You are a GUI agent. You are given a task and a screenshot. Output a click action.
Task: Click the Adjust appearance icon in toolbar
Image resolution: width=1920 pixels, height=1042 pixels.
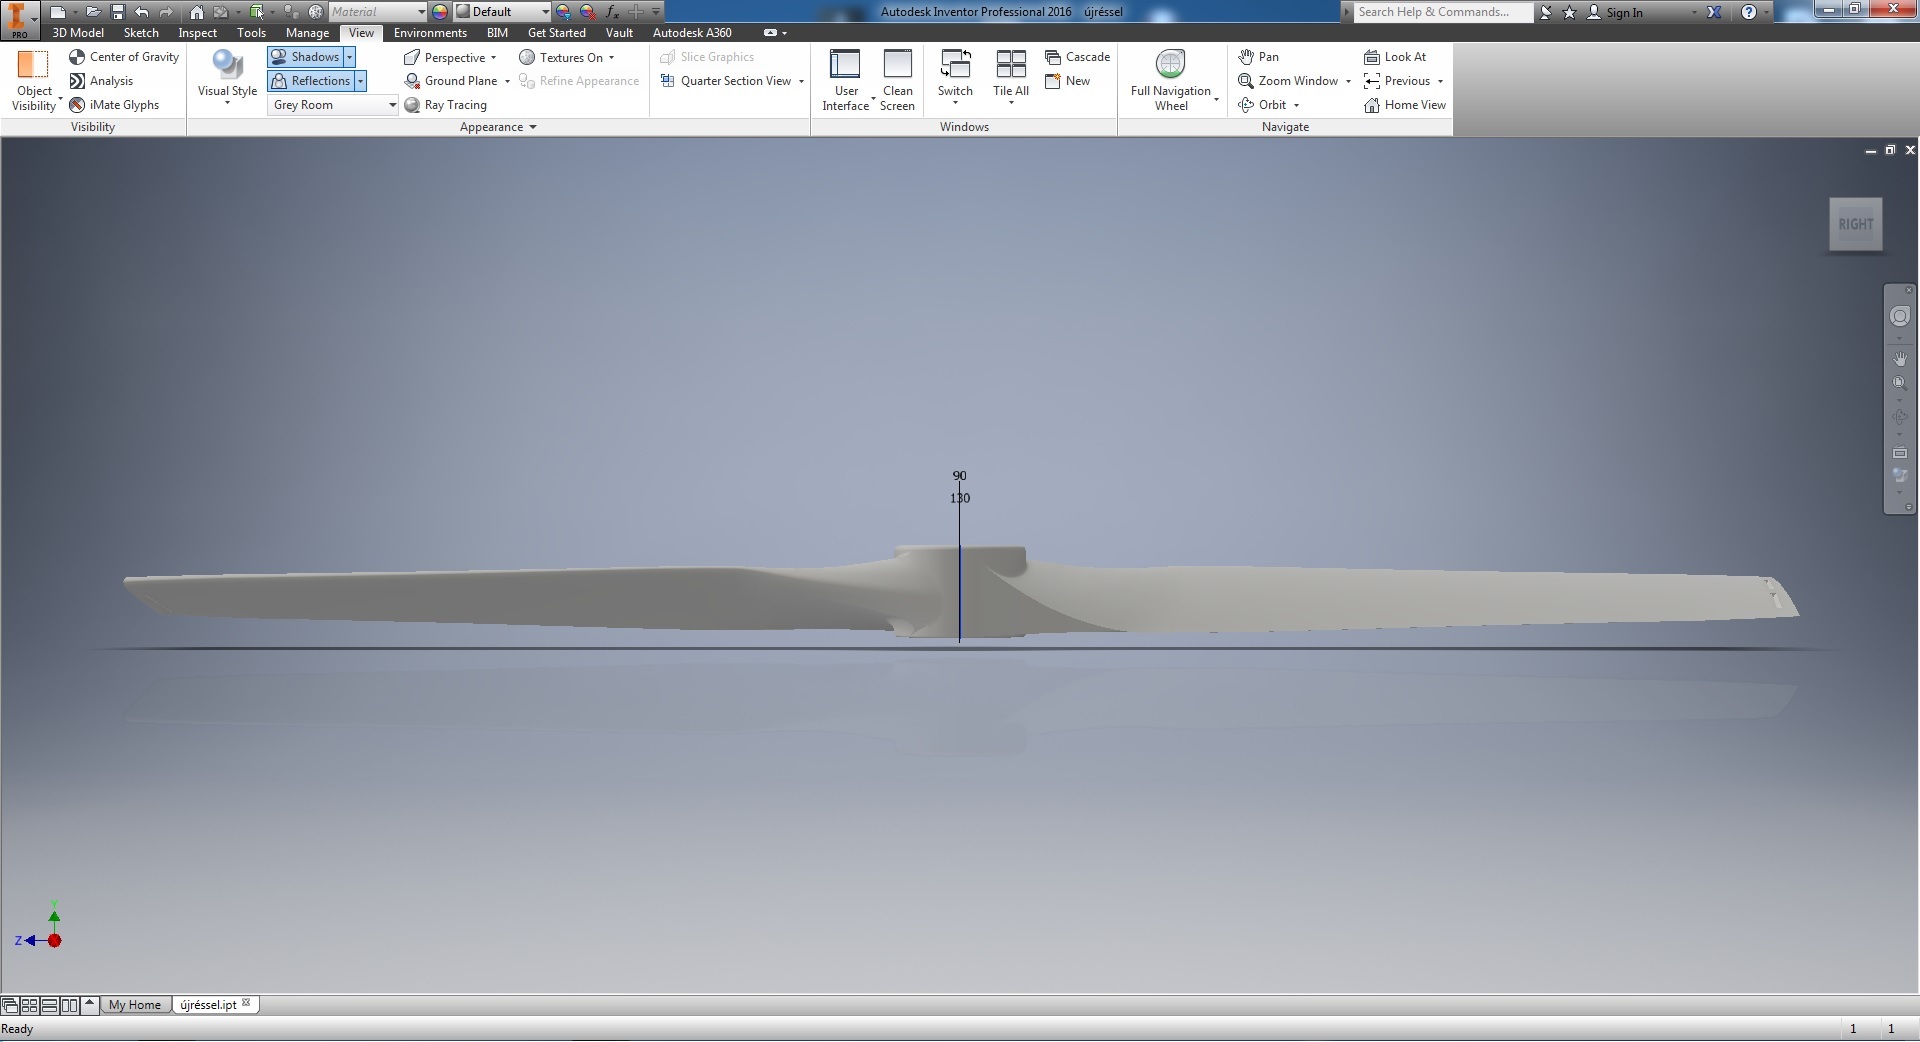pos(563,12)
